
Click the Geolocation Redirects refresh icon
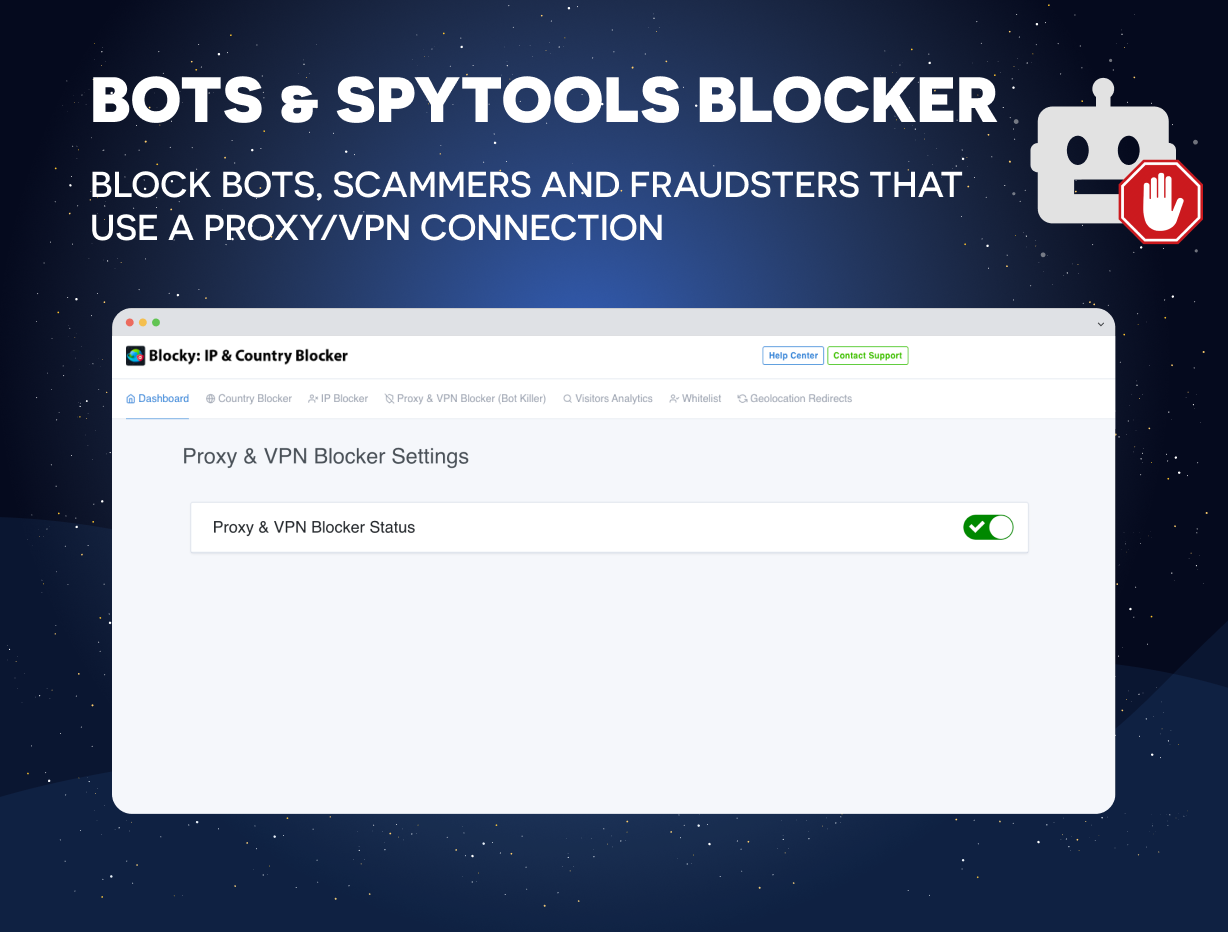(x=740, y=398)
